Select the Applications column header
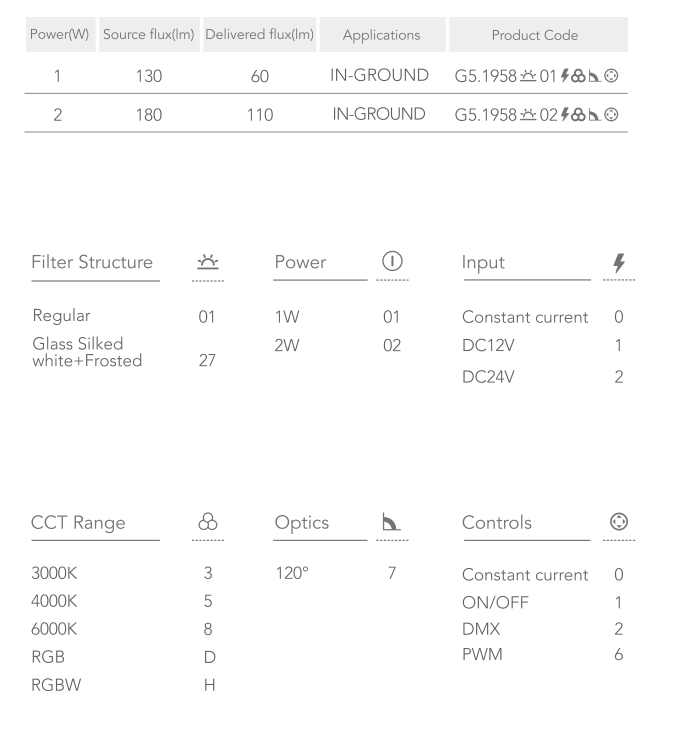Image resolution: width=676 pixels, height=735 pixels. point(381,35)
